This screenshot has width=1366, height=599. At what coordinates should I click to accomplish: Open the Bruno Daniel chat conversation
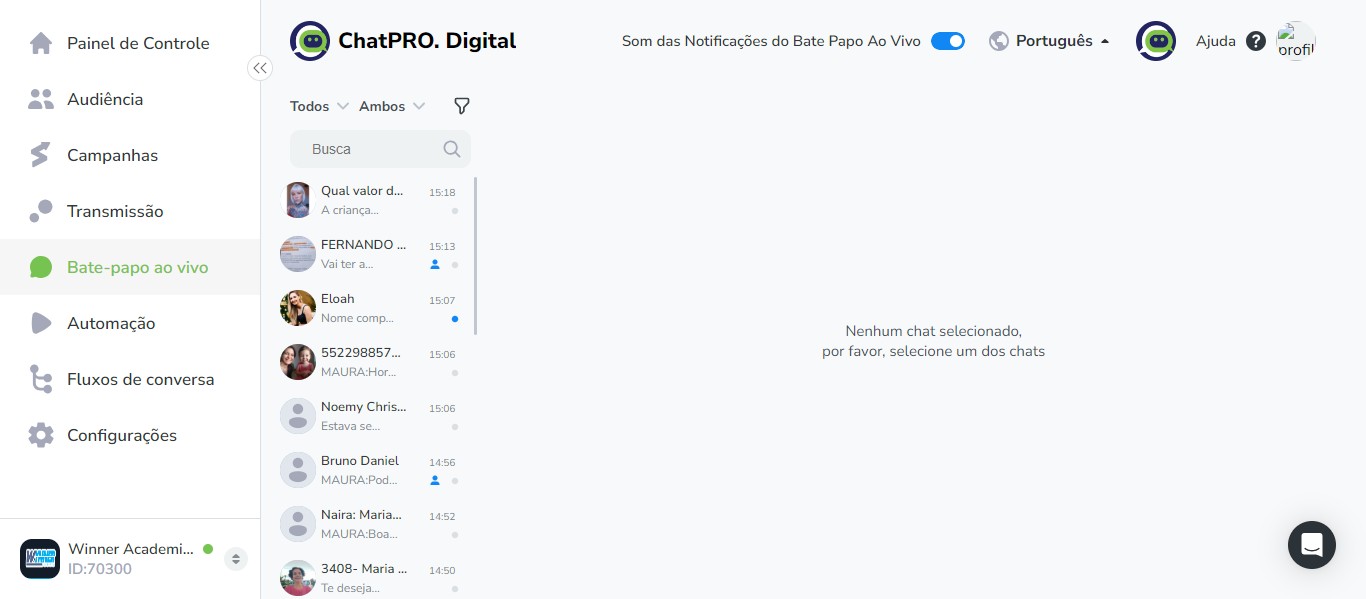[368, 470]
